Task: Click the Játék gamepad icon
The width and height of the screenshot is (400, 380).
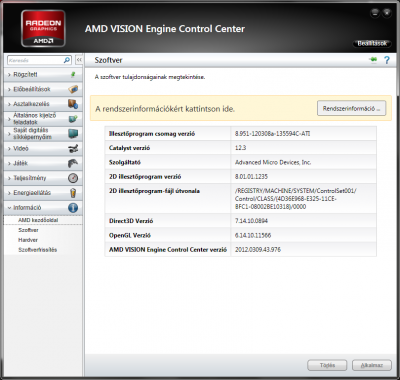Action: [x=73, y=163]
